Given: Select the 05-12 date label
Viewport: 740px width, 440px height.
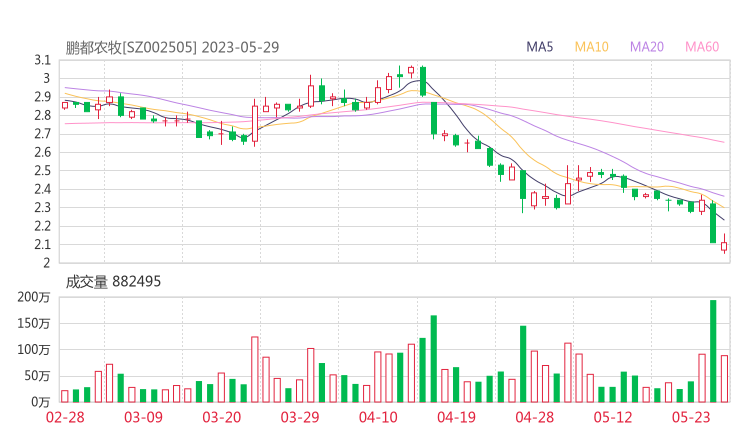Looking at the screenshot, I should point(613,417).
